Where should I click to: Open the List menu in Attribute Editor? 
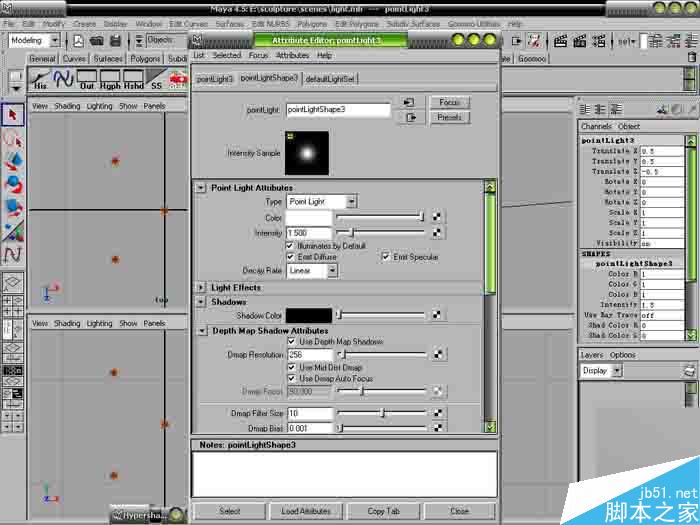199,55
